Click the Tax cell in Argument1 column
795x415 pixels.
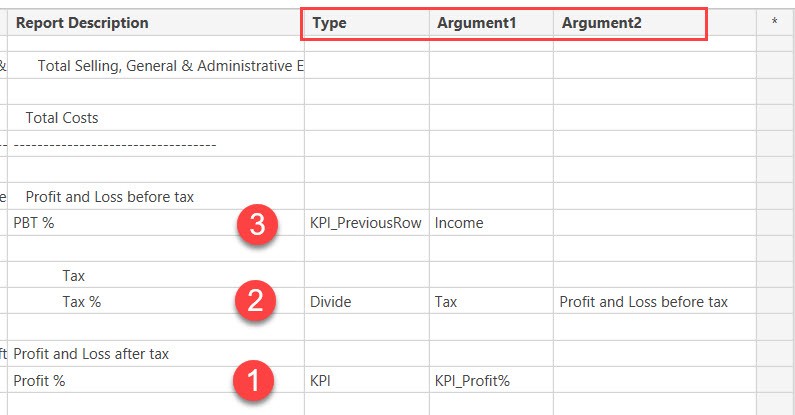[x=491, y=301]
